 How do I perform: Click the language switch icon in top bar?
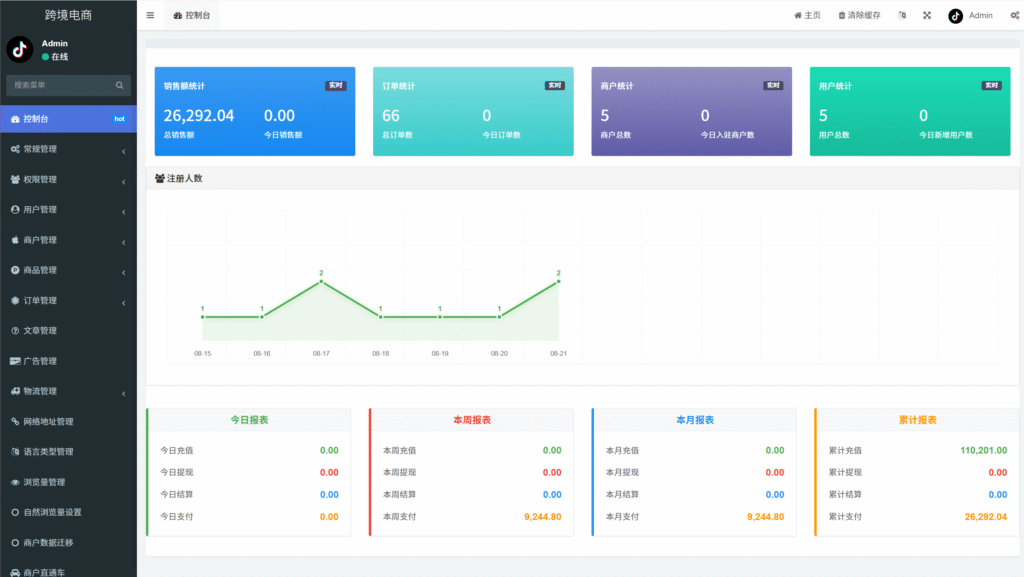click(902, 16)
